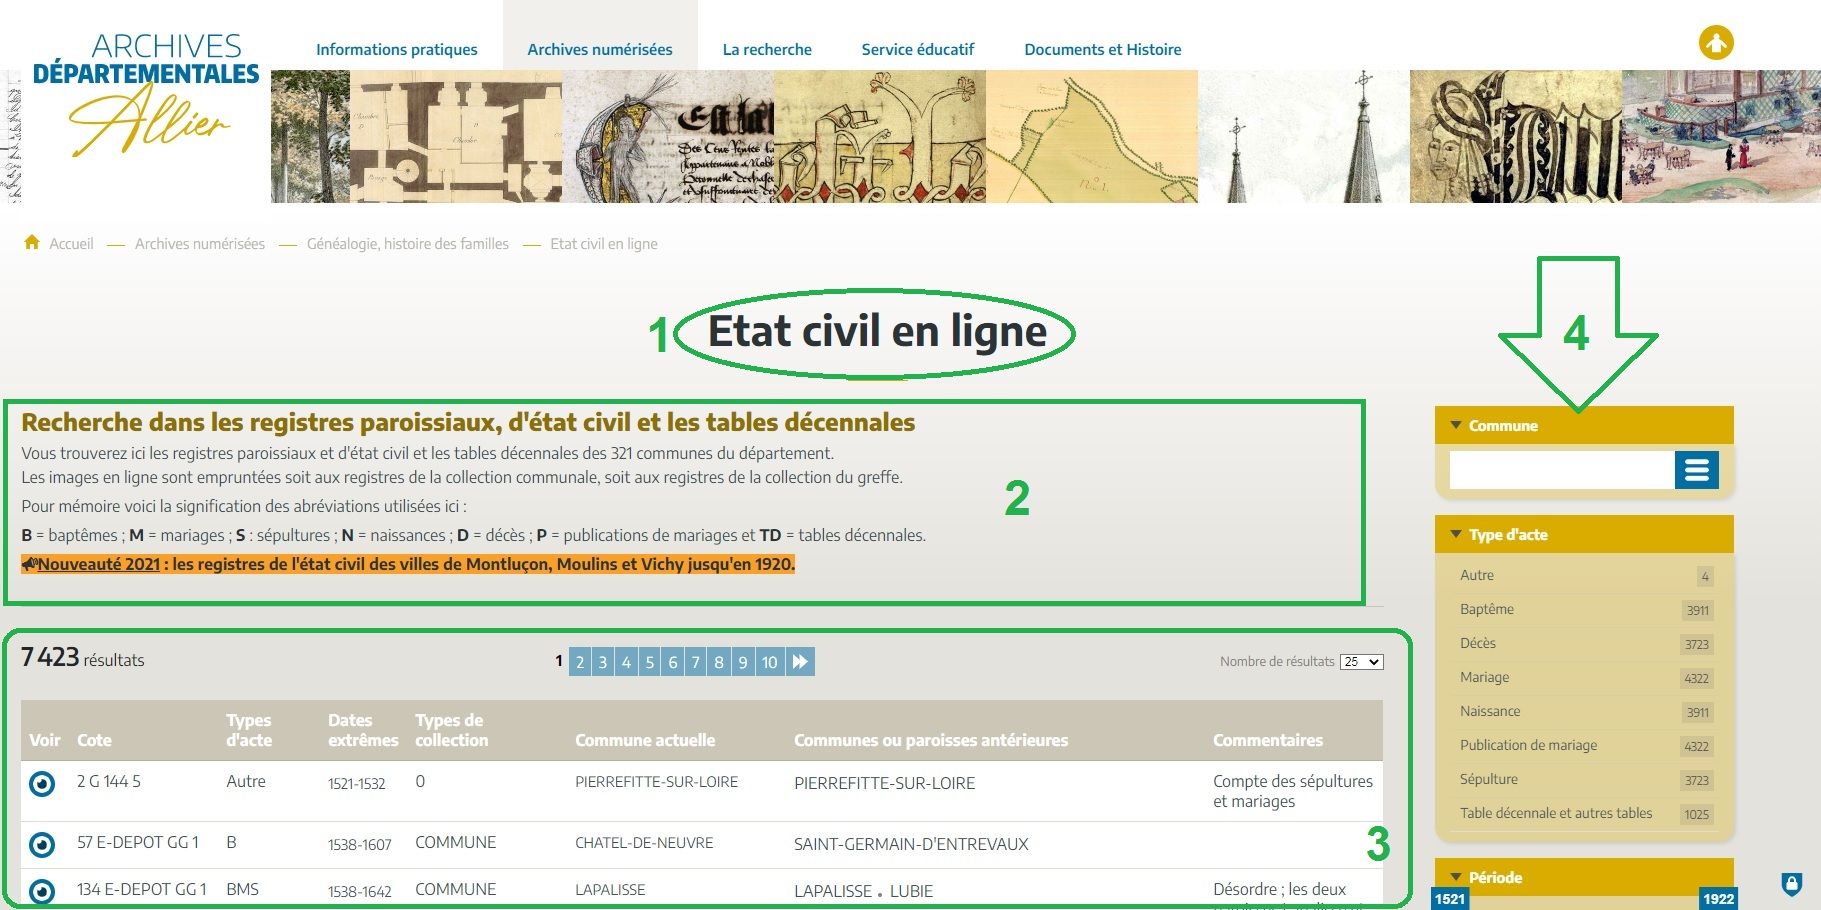Click the home icon in breadcrumb
The height and width of the screenshot is (910, 1821).
[x=32, y=243]
